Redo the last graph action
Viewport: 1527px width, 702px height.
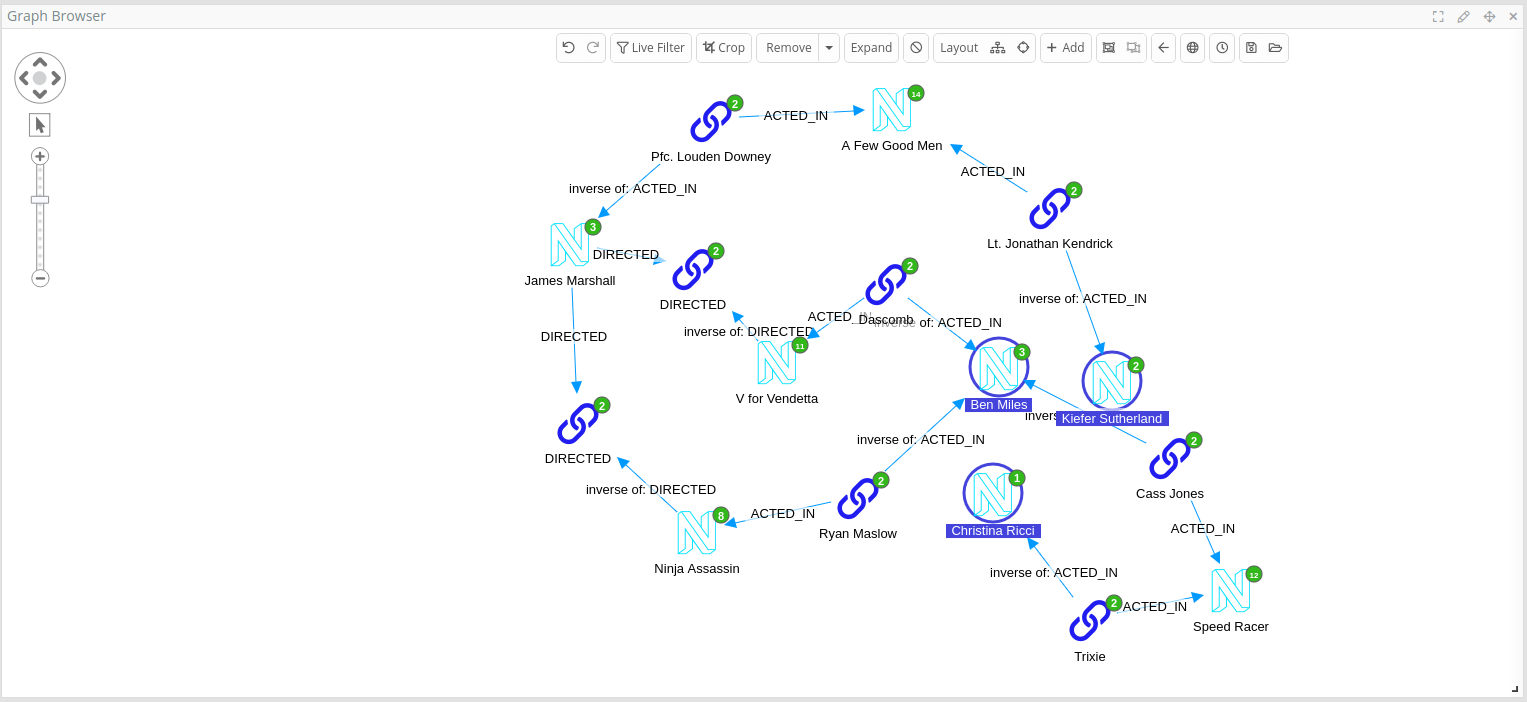point(593,48)
